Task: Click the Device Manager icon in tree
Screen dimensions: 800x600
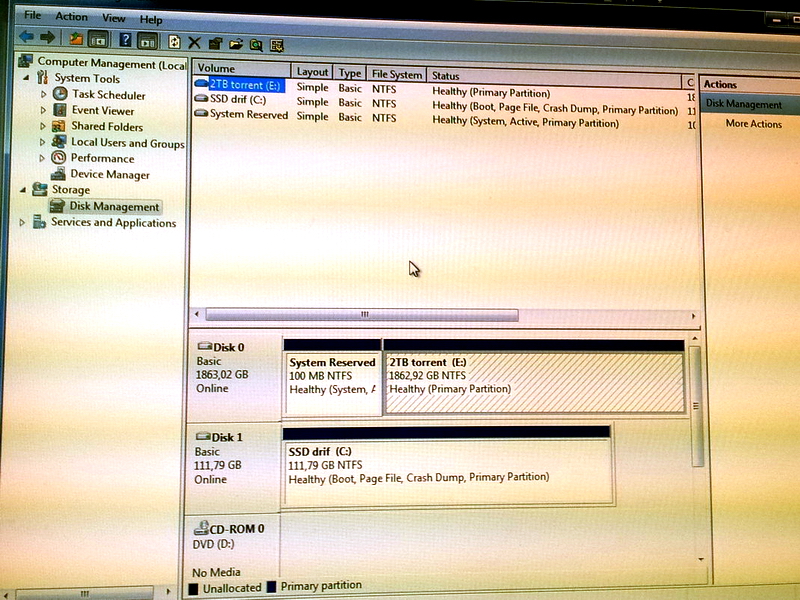Action: (59, 174)
